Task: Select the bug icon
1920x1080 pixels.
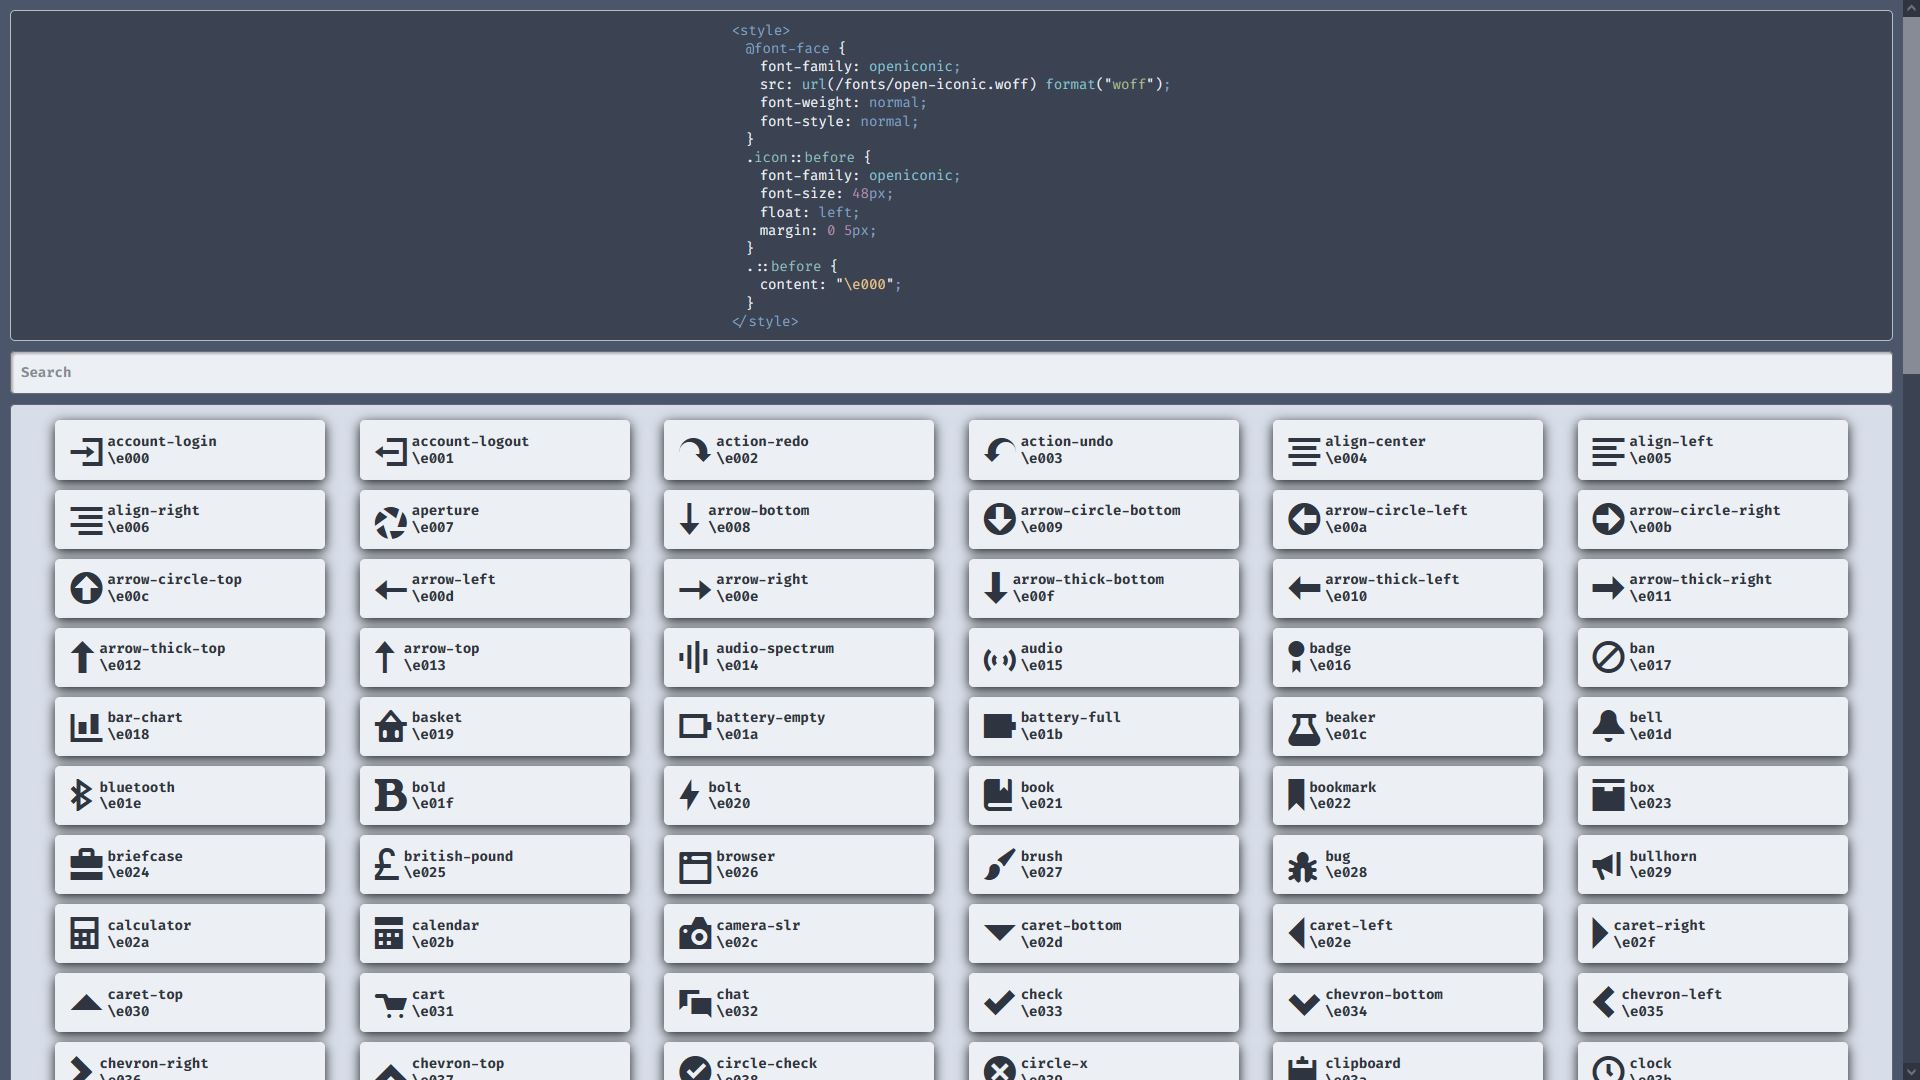Action: (x=1302, y=866)
